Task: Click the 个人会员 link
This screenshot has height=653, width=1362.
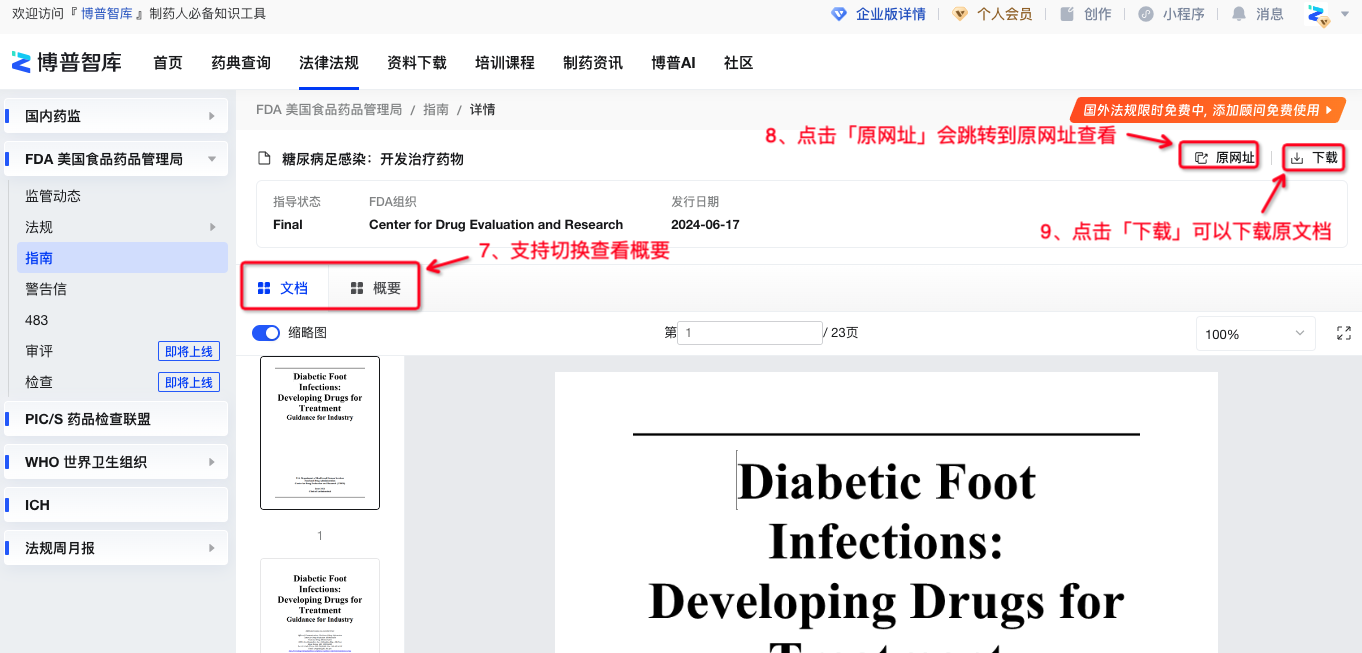Action: tap(1004, 14)
